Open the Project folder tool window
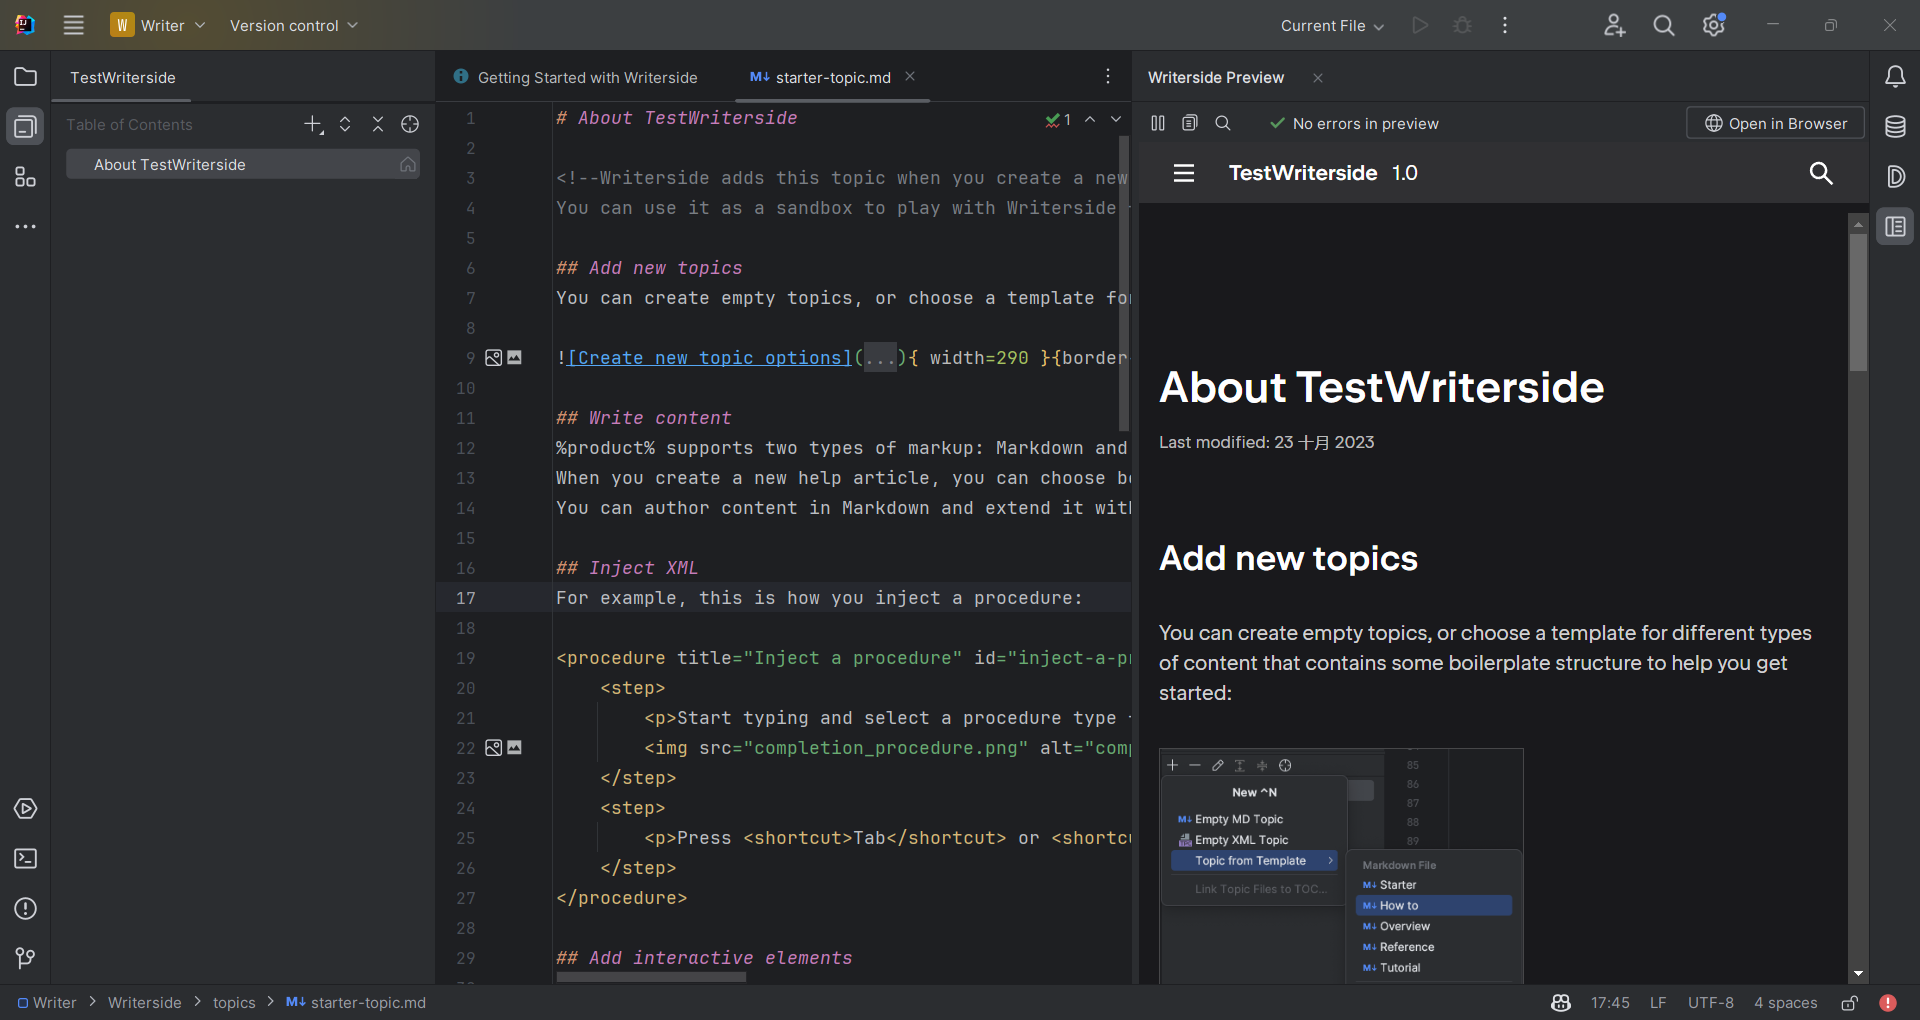The width and height of the screenshot is (1920, 1020). 26,77
